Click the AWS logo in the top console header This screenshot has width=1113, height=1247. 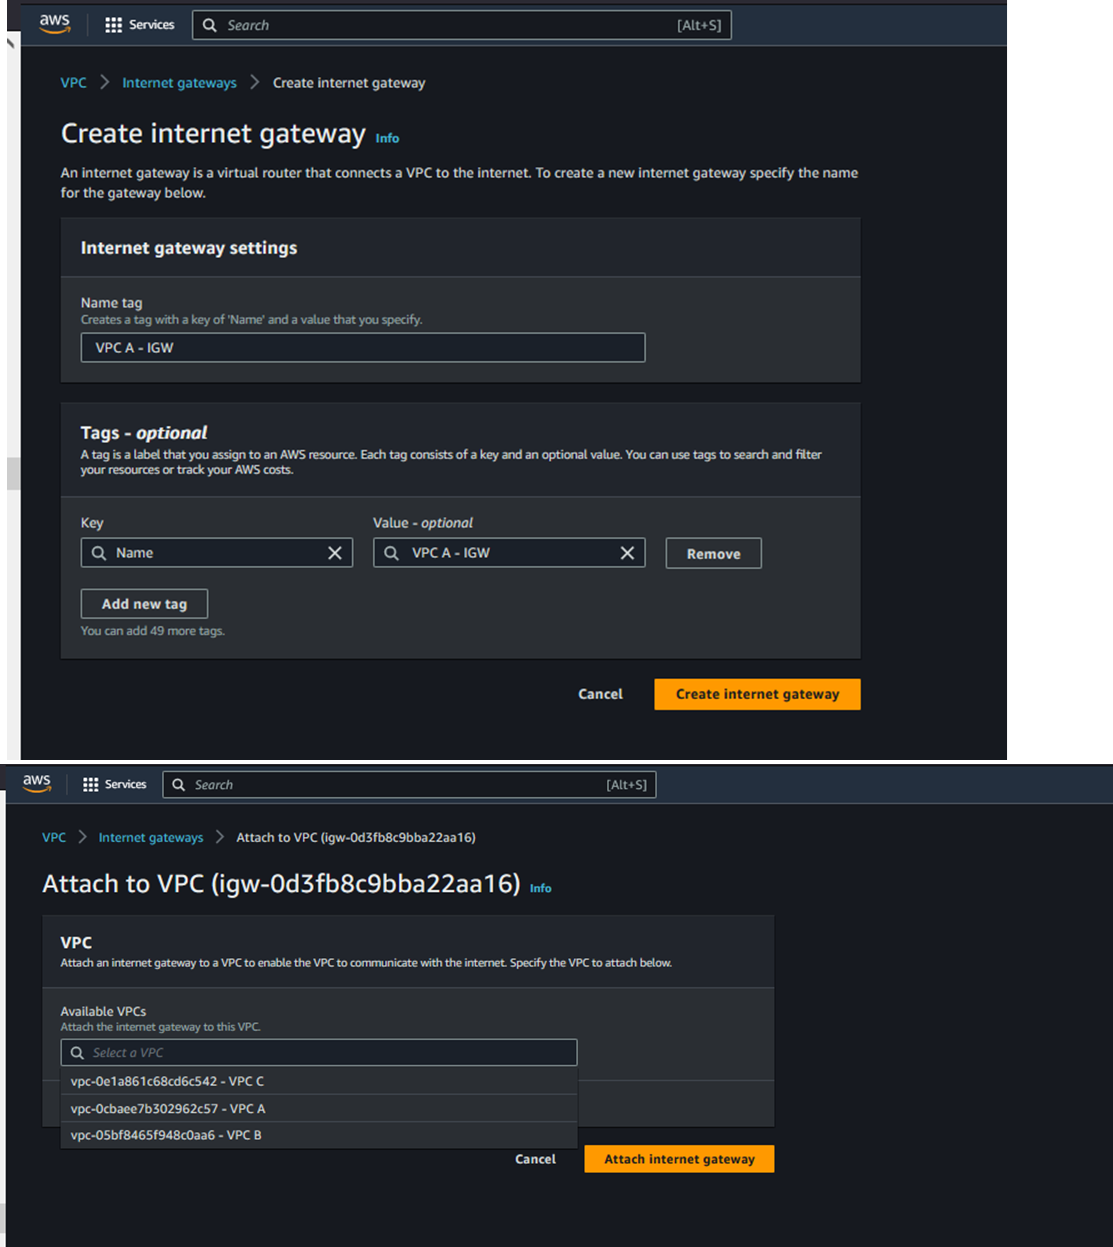55,24
